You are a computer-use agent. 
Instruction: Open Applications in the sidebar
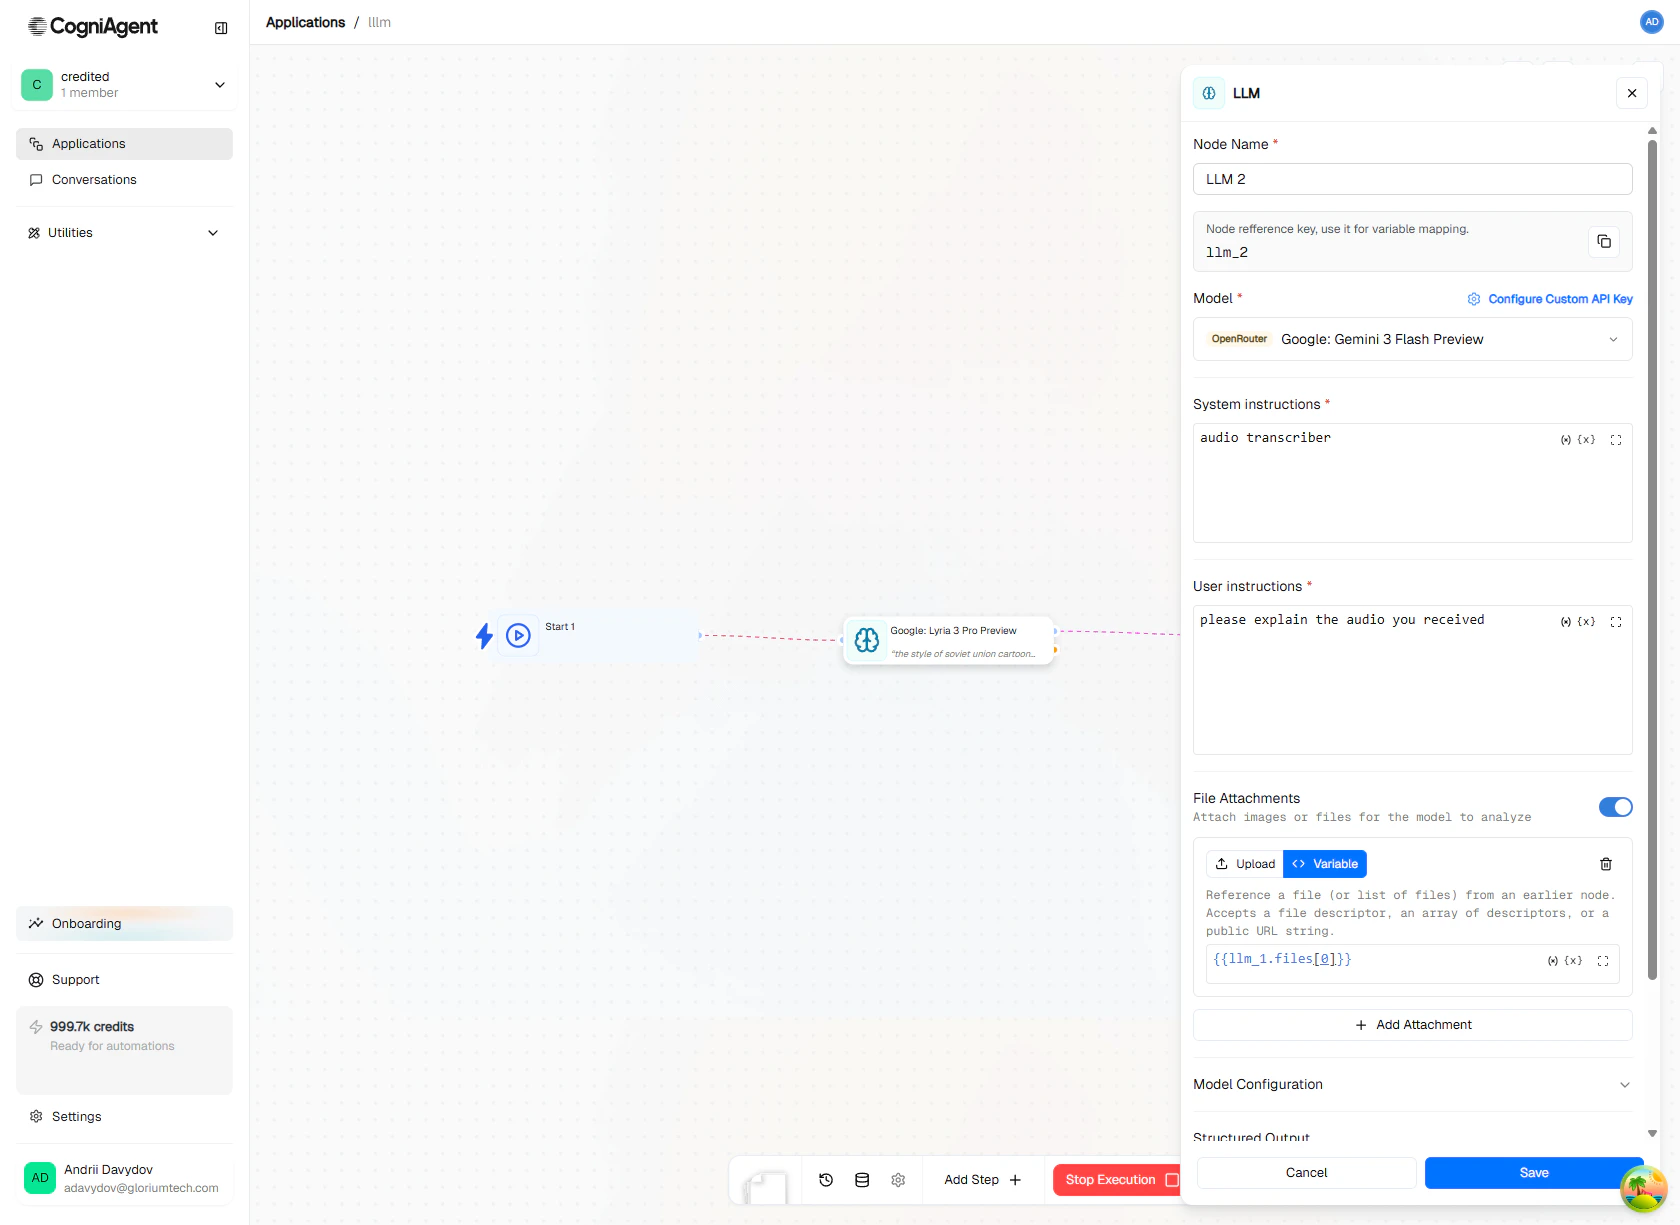click(124, 144)
